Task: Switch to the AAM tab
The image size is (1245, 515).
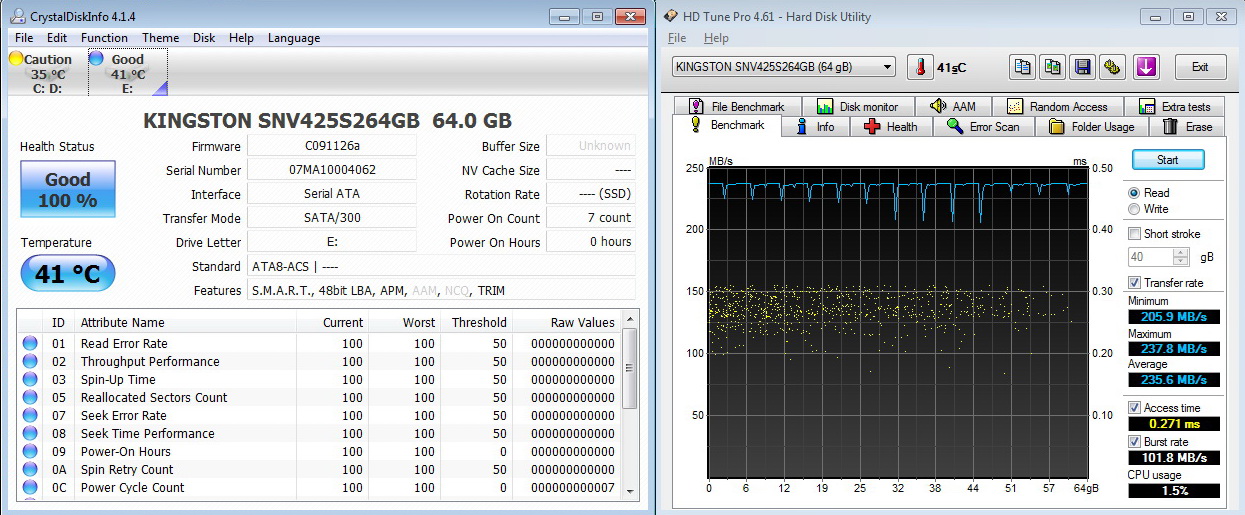Action: [x=954, y=107]
